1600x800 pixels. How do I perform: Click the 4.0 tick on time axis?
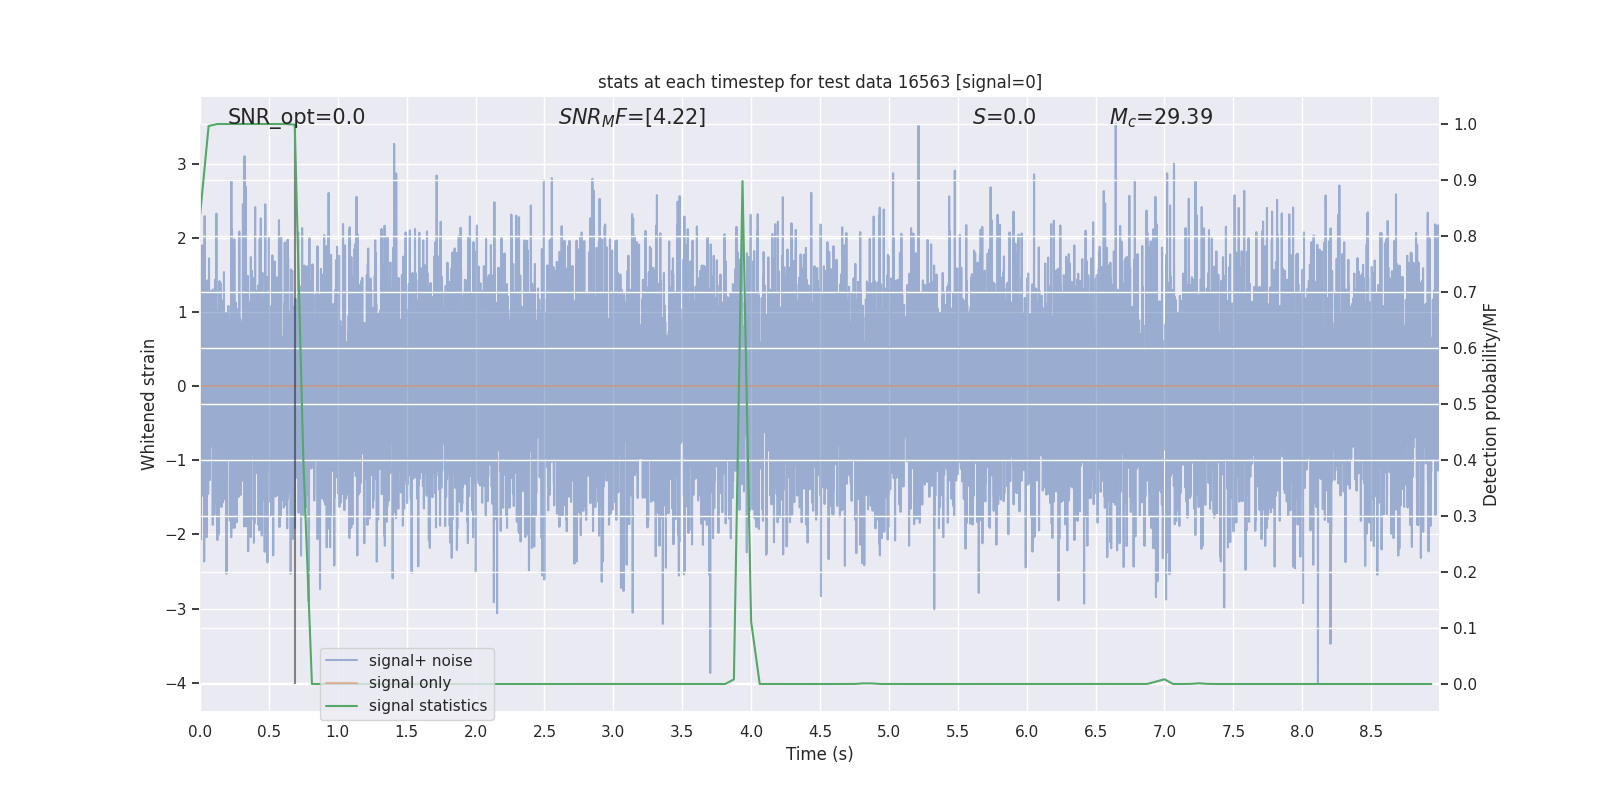click(751, 731)
